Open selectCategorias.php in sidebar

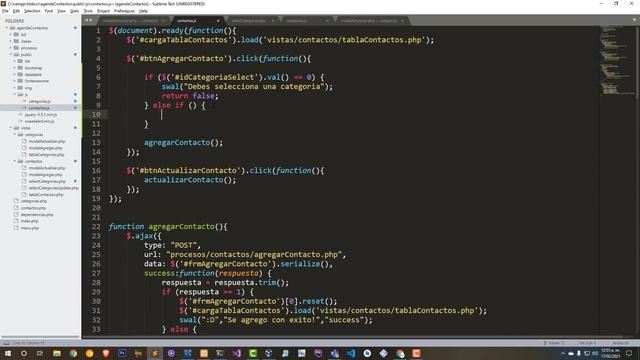coord(47,181)
